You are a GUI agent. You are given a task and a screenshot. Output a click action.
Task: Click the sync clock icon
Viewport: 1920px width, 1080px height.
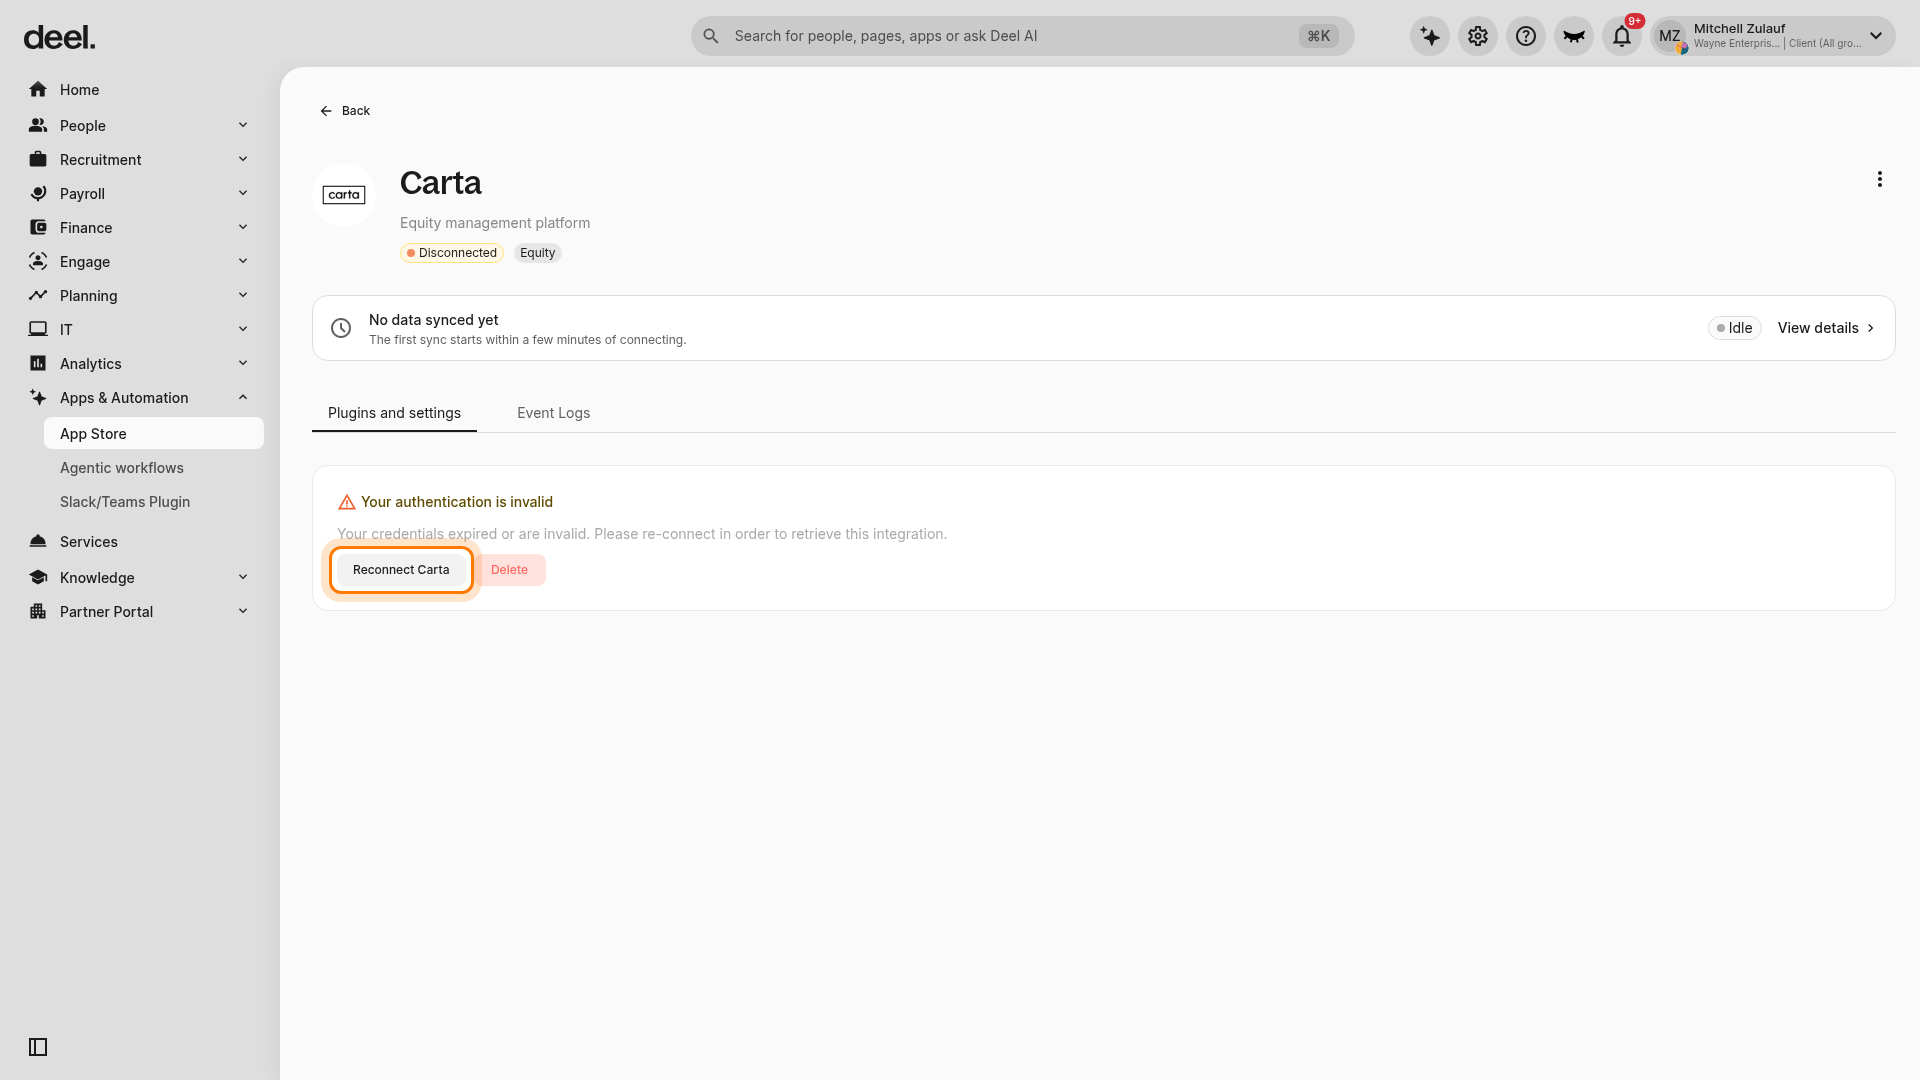(341, 328)
